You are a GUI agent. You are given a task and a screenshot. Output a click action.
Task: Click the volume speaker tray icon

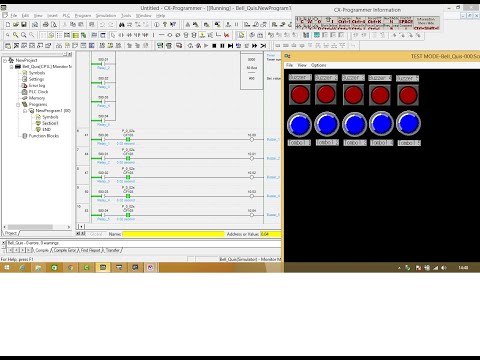point(444,268)
